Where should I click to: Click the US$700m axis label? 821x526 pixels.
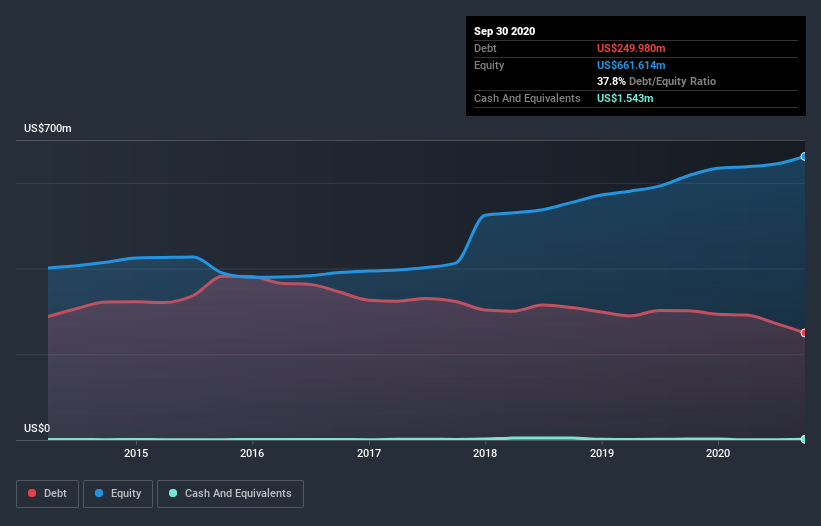tap(48, 128)
